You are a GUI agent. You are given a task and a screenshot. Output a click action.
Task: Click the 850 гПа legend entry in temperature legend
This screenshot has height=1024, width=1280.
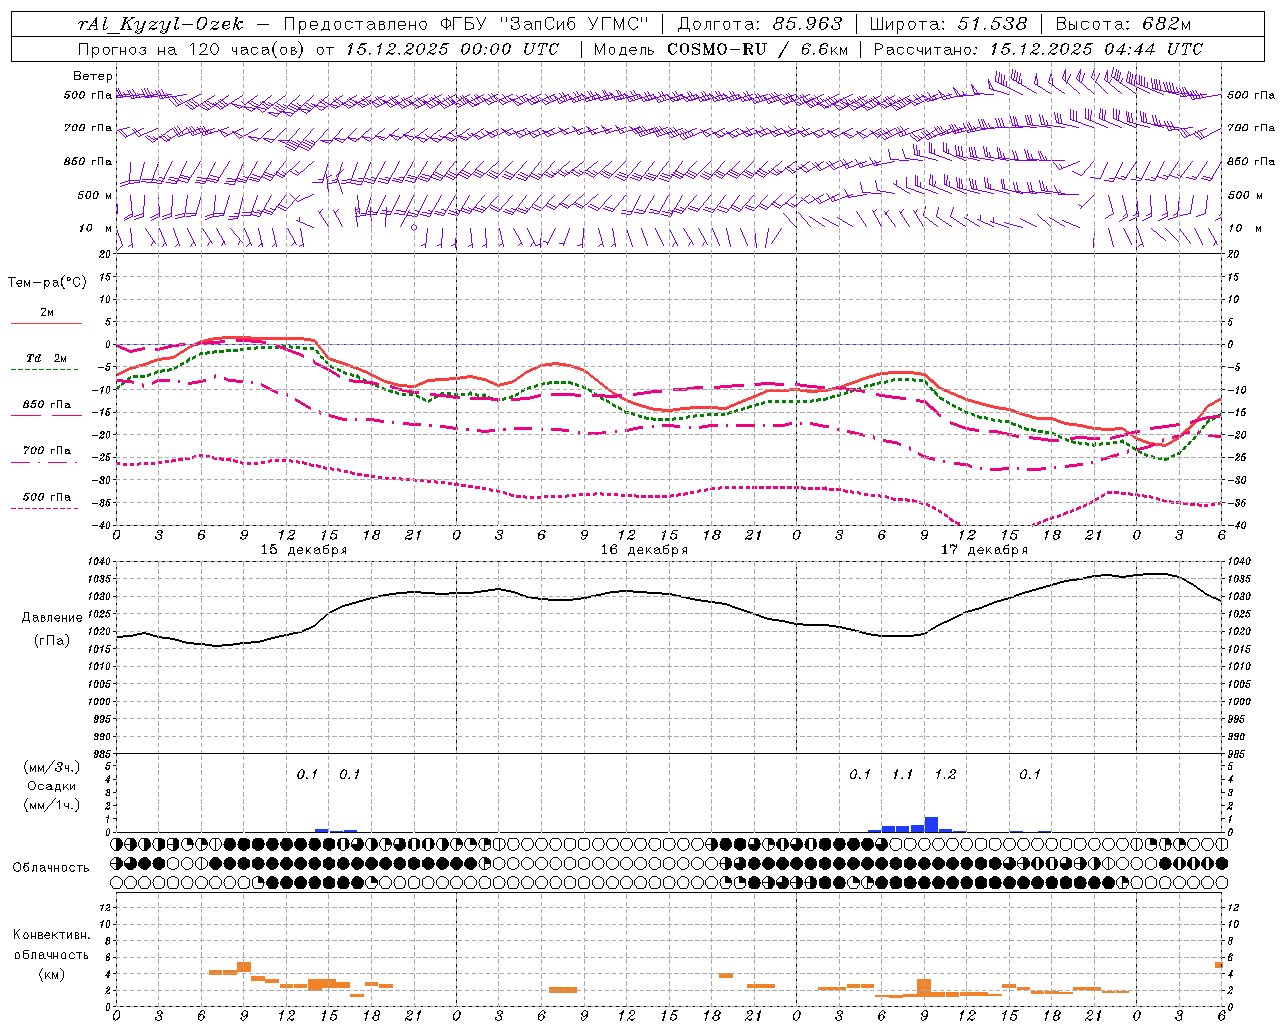47,405
